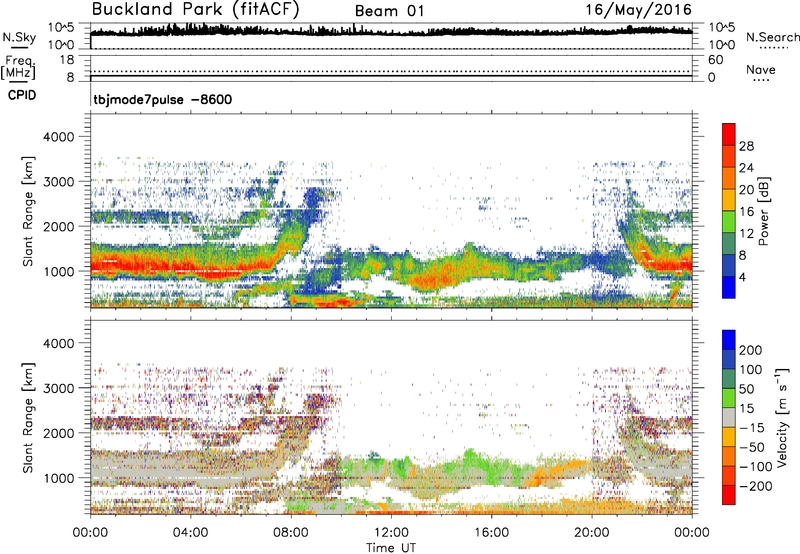The image size is (800, 554).
Task: Click the N.Search legend label
Action: (x=772, y=37)
